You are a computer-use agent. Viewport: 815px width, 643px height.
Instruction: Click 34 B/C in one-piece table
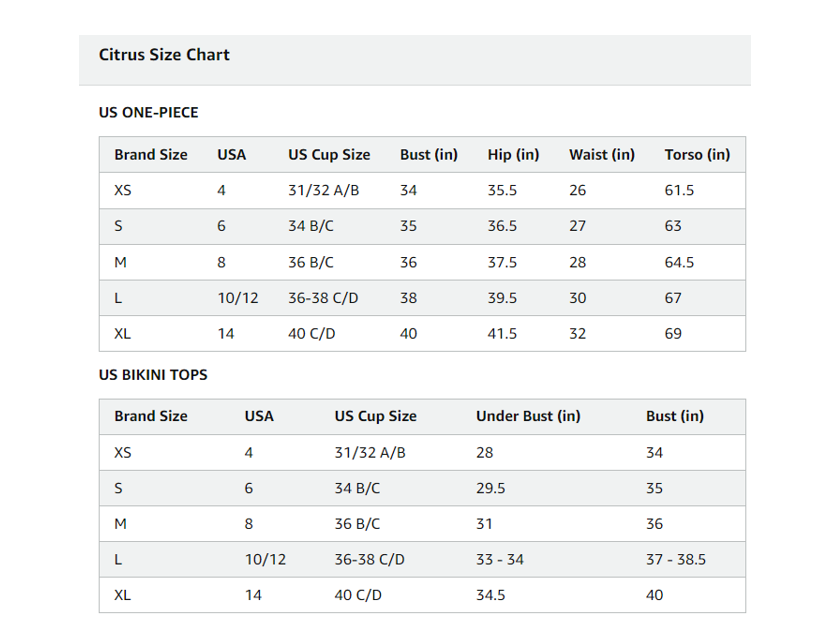[x=311, y=226]
